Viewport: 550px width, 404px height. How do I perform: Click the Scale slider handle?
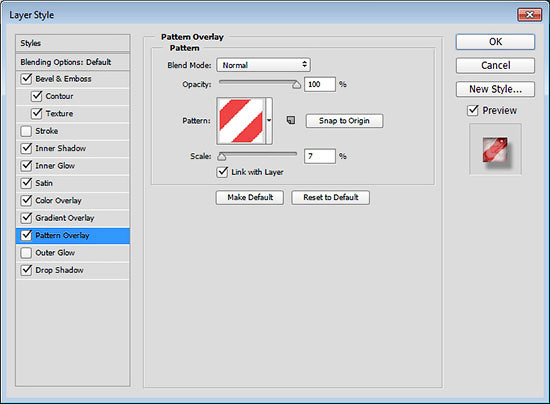[222, 156]
